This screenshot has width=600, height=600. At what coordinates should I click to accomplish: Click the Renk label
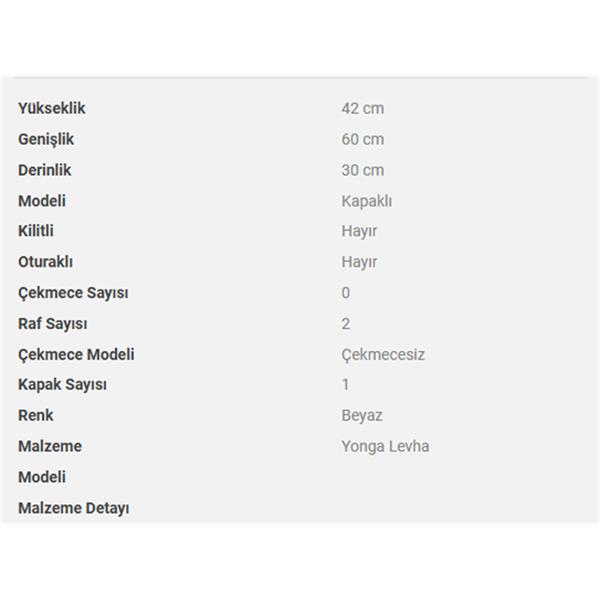coord(36,415)
